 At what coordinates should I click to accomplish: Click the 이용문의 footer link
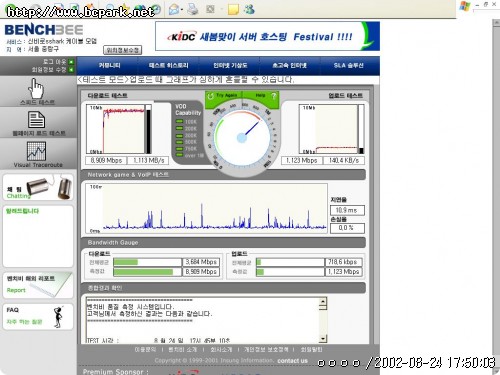(145, 350)
